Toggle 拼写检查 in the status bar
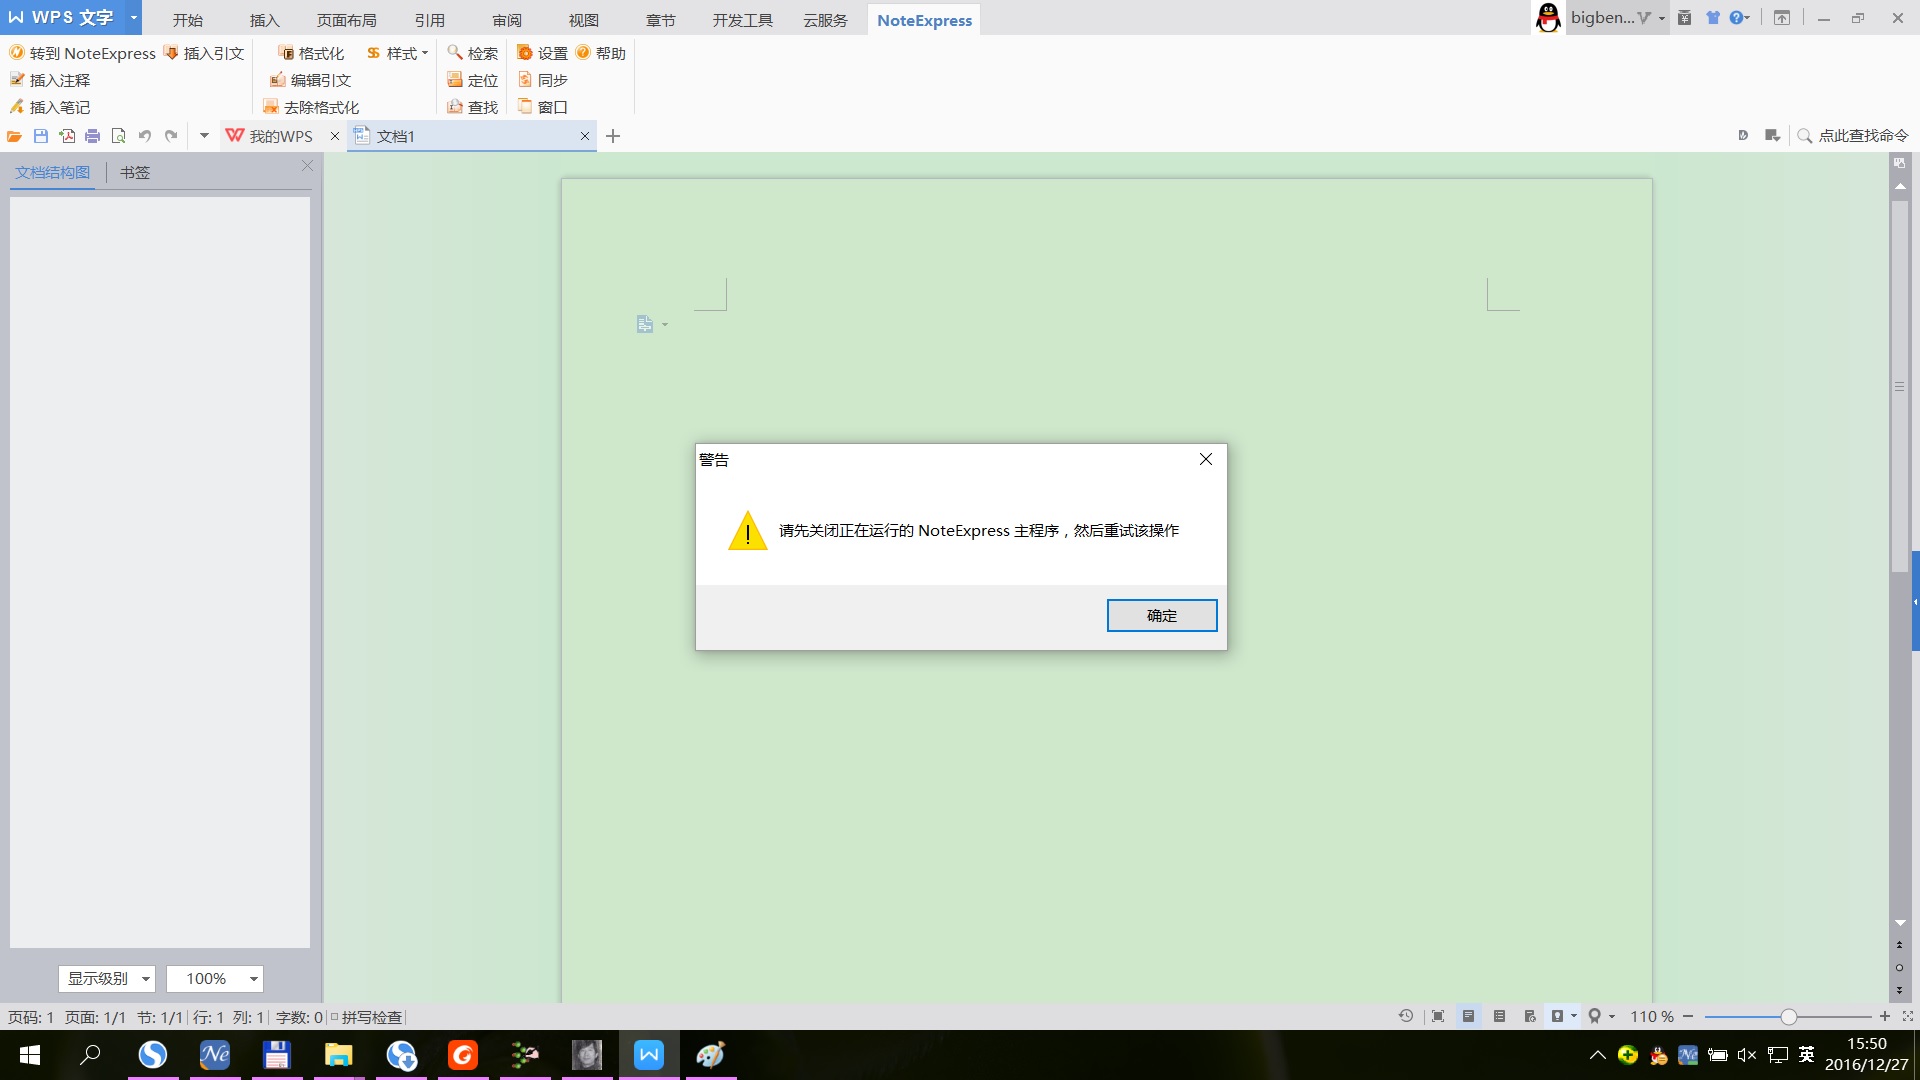This screenshot has width=1920, height=1080. pyautogui.click(x=367, y=1017)
